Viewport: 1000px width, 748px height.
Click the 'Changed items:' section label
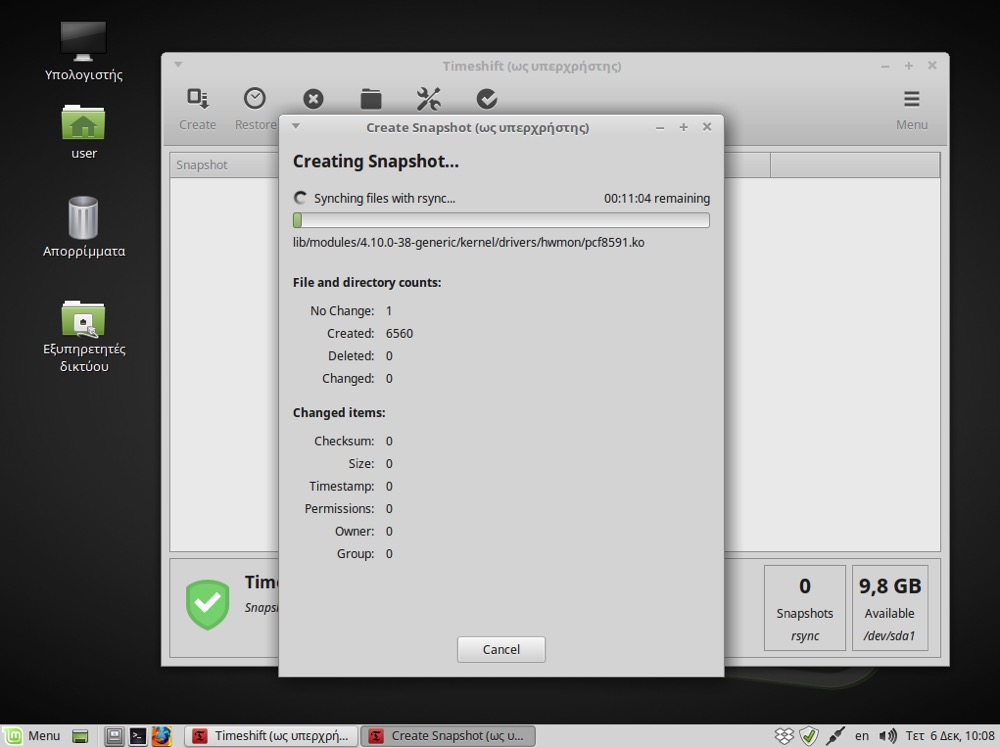coord(339,413)
